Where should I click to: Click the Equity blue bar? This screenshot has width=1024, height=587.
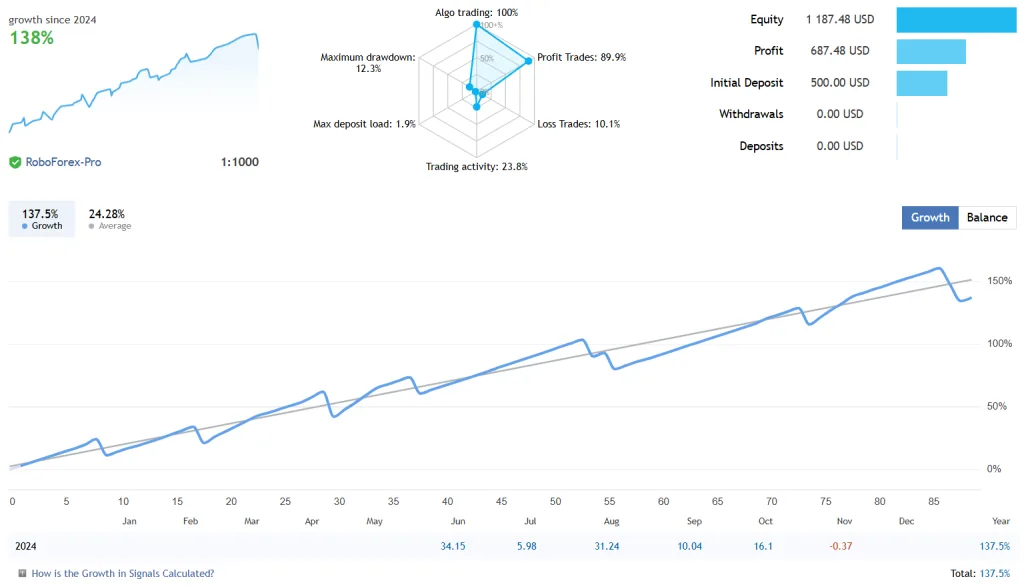point(956,20)
